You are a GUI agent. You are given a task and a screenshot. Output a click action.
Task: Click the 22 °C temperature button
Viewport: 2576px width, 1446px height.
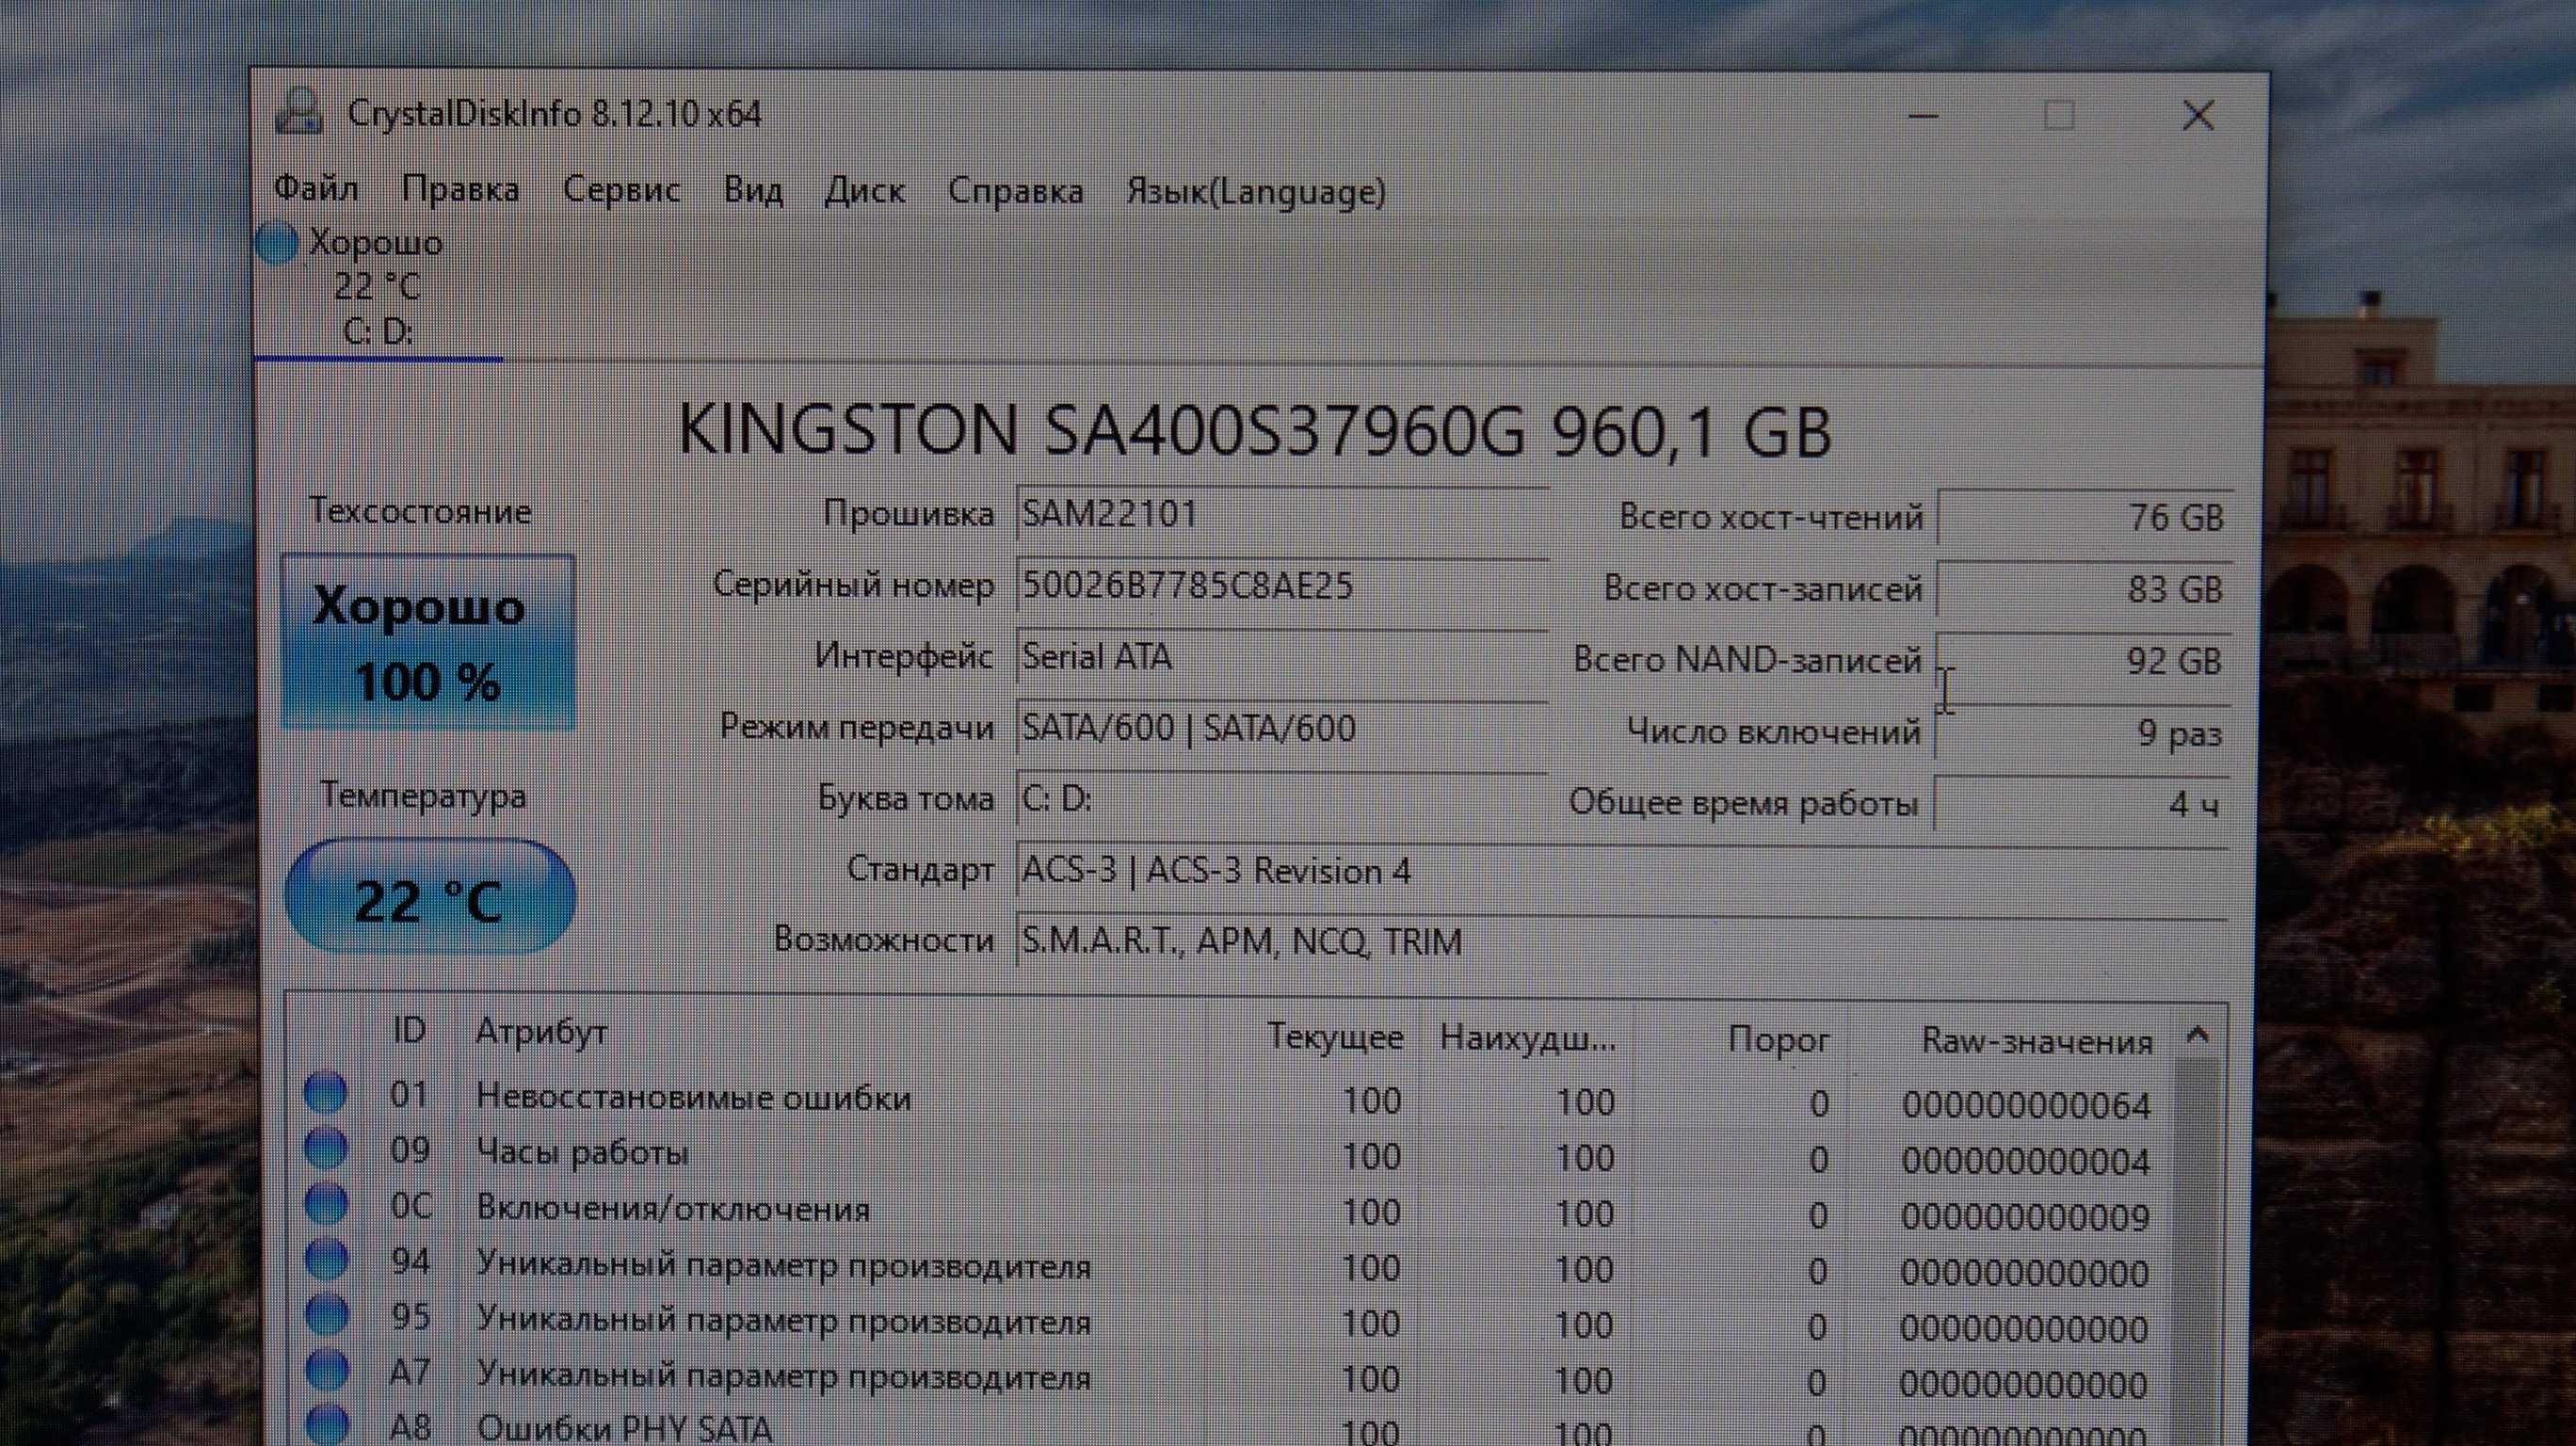click(430, 898)
